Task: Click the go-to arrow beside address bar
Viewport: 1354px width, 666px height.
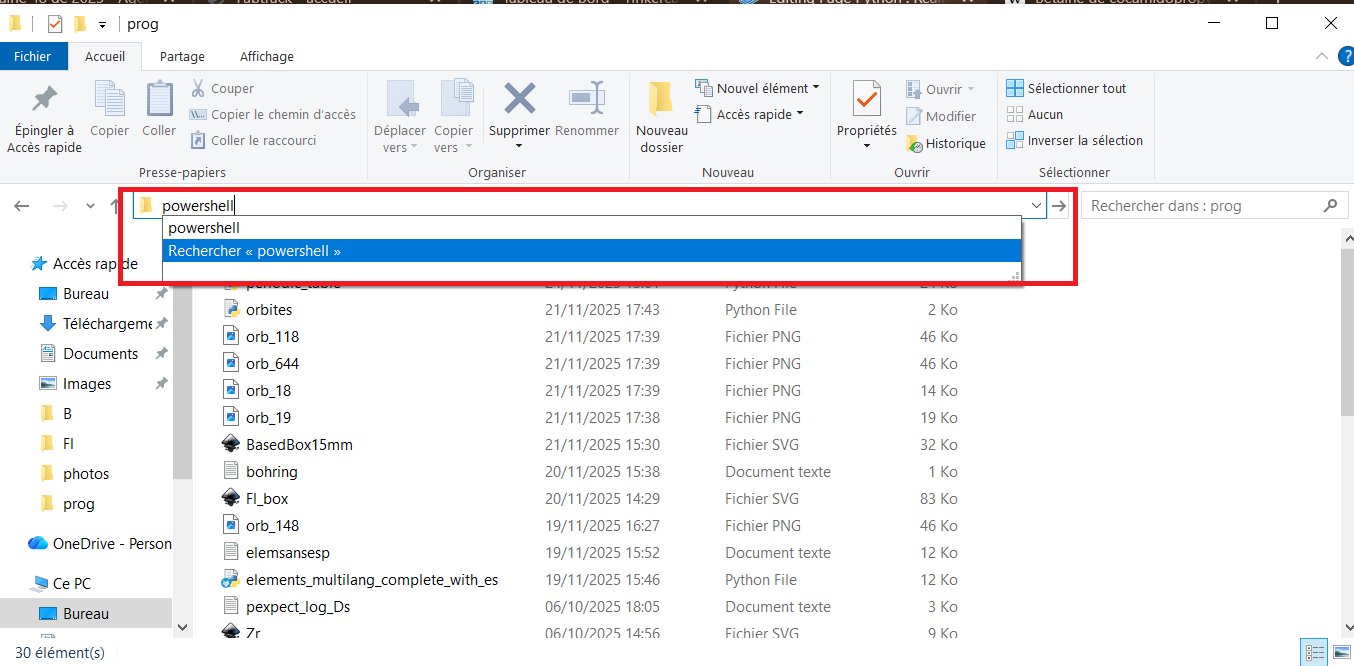Action: pyautogui.click(x=1060, y=206)
